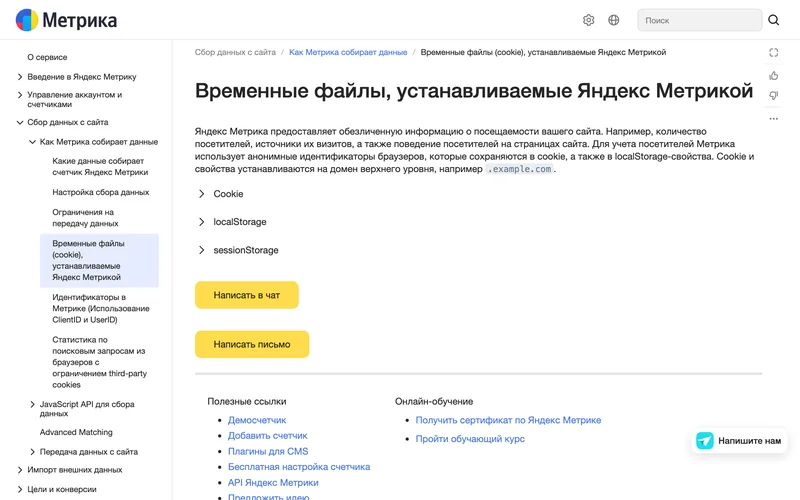
Task: Collapse Как Метрика собирает данные chevron
Action: click(32, 142)
